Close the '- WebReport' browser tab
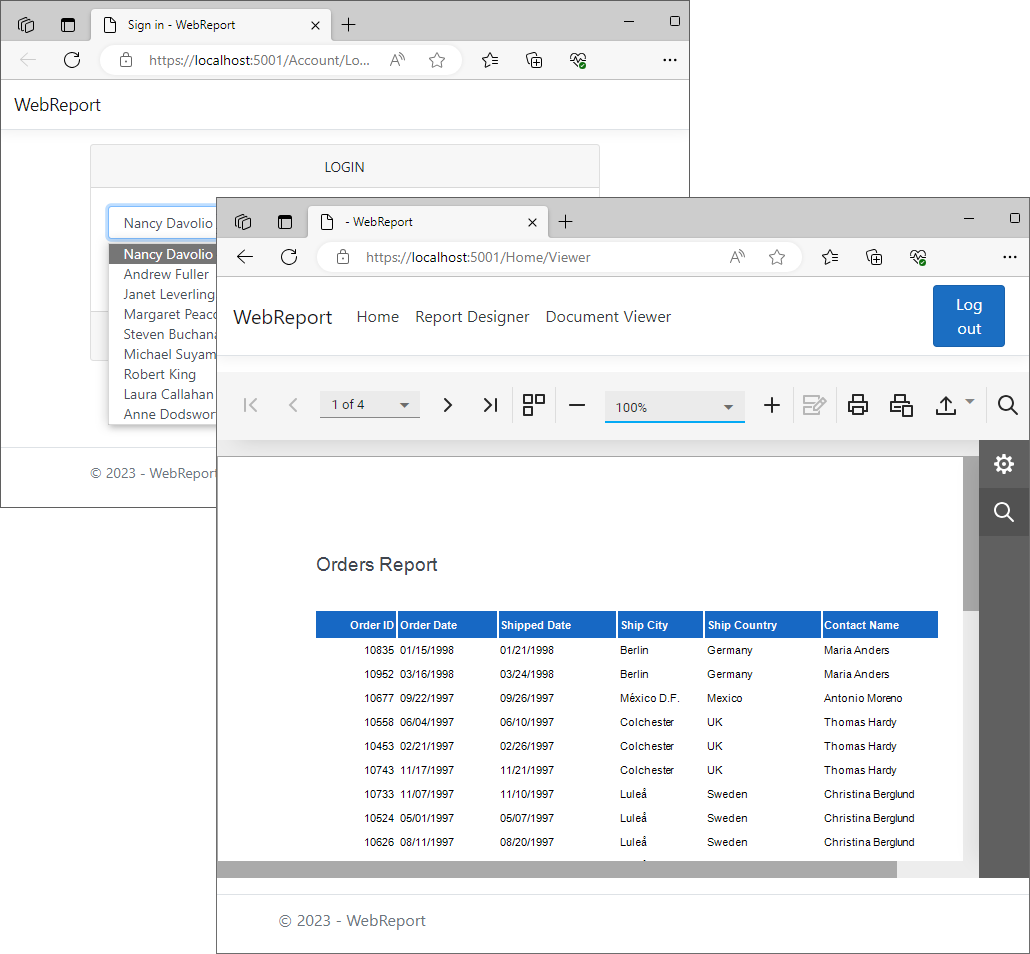Viewport: 1030px width, 954px height. pyautogui.click(x=532, y=223)
